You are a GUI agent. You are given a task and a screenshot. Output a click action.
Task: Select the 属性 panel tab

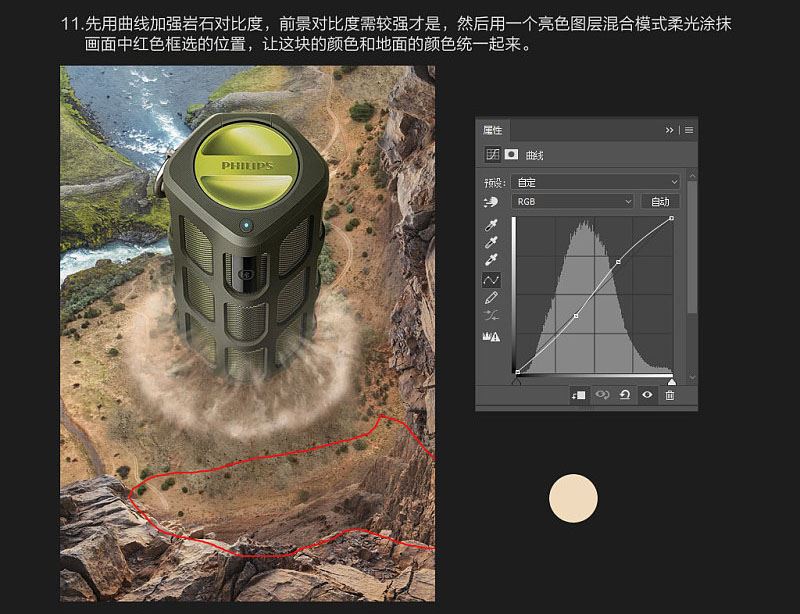493,130
